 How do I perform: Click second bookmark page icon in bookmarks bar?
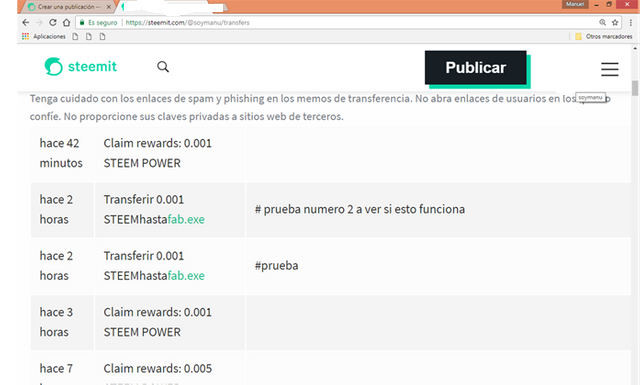pyautogui.click(x=89, y=36)
